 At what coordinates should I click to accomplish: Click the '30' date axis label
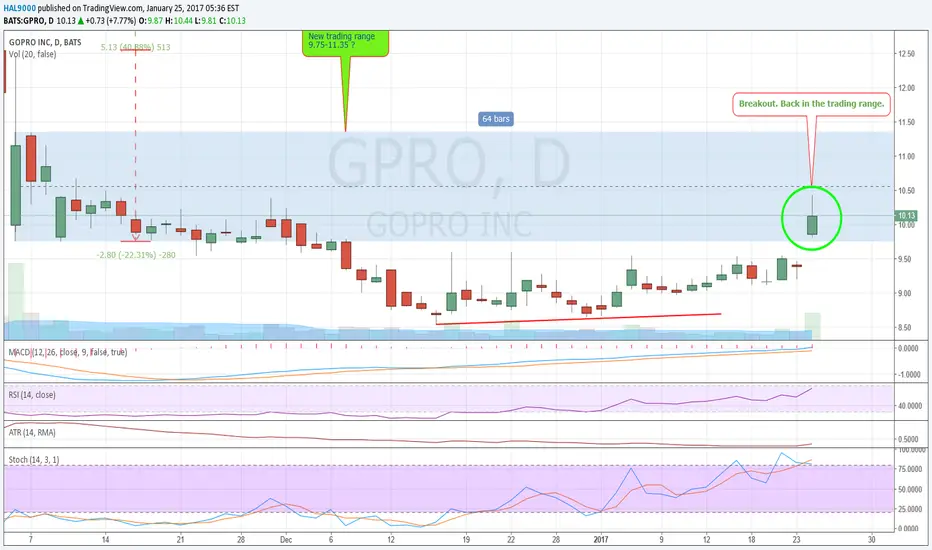click(871, 540)
